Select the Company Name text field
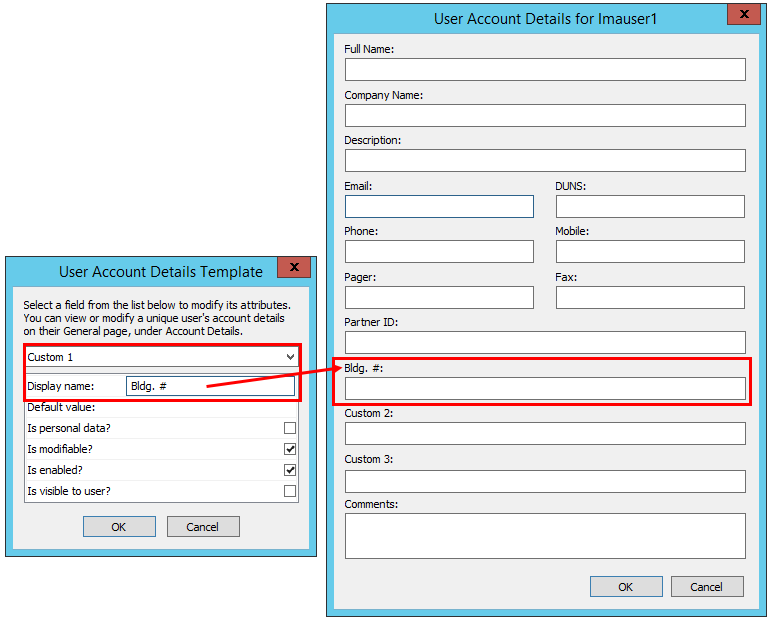Screen dimensions: 770x621 (545, 115)
